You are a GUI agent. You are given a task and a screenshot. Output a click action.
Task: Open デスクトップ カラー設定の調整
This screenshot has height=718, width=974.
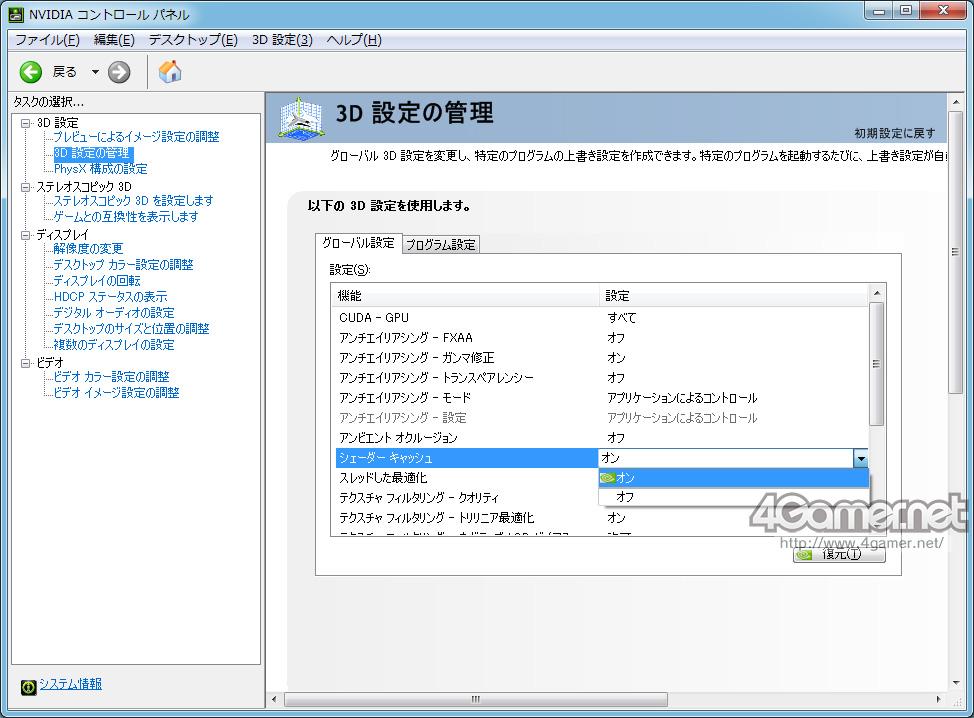pos(123,265)
